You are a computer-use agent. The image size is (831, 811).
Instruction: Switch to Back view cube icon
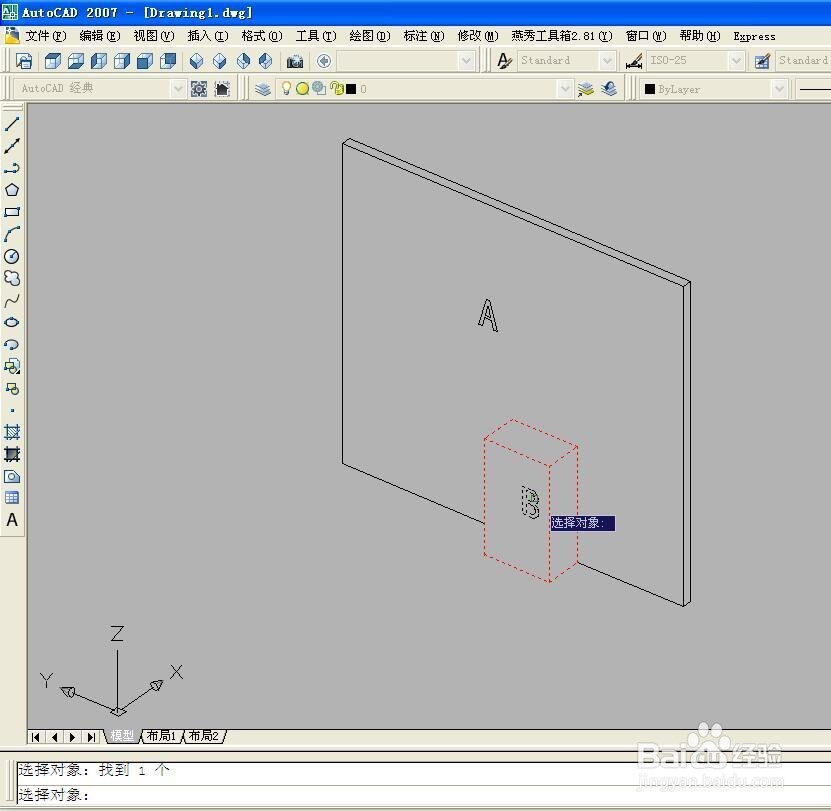pos(168,61)
